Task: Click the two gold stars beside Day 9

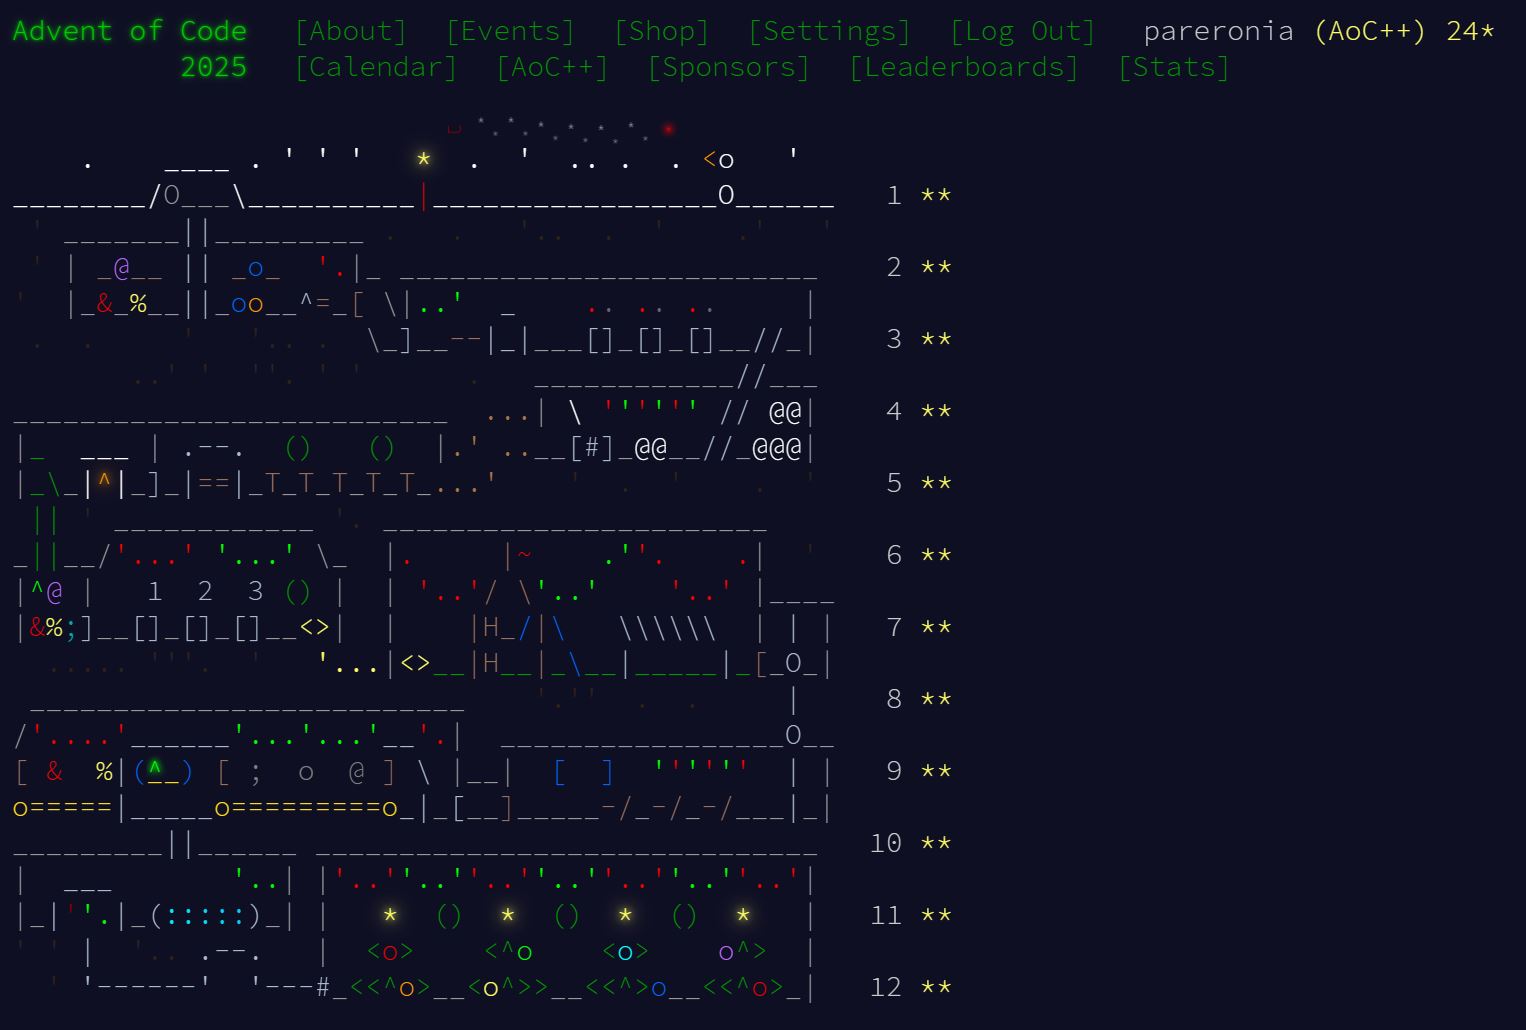Action: pos(935,771)
